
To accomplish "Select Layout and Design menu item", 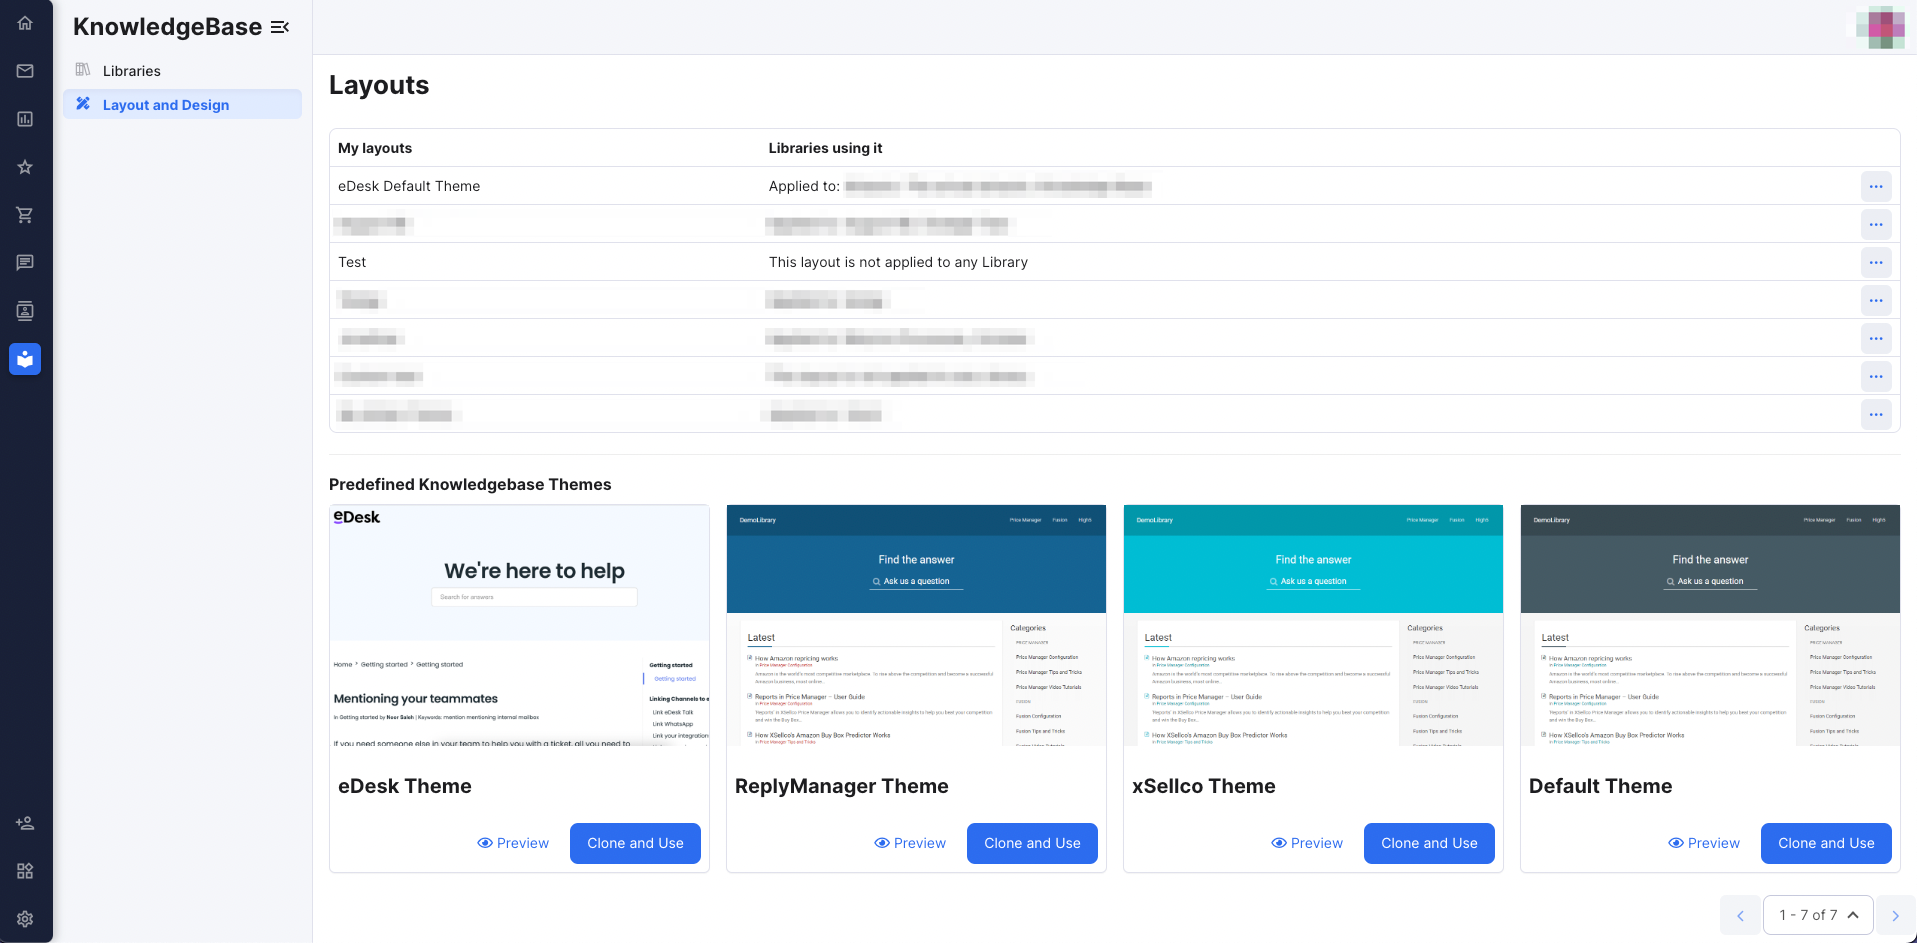I will click(165, 105).
